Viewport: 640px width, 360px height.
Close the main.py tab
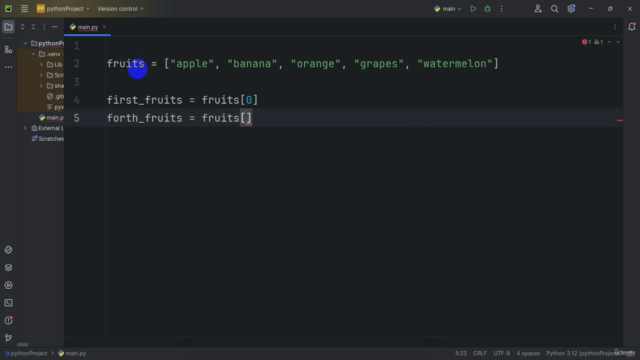[x=104, y=27]
